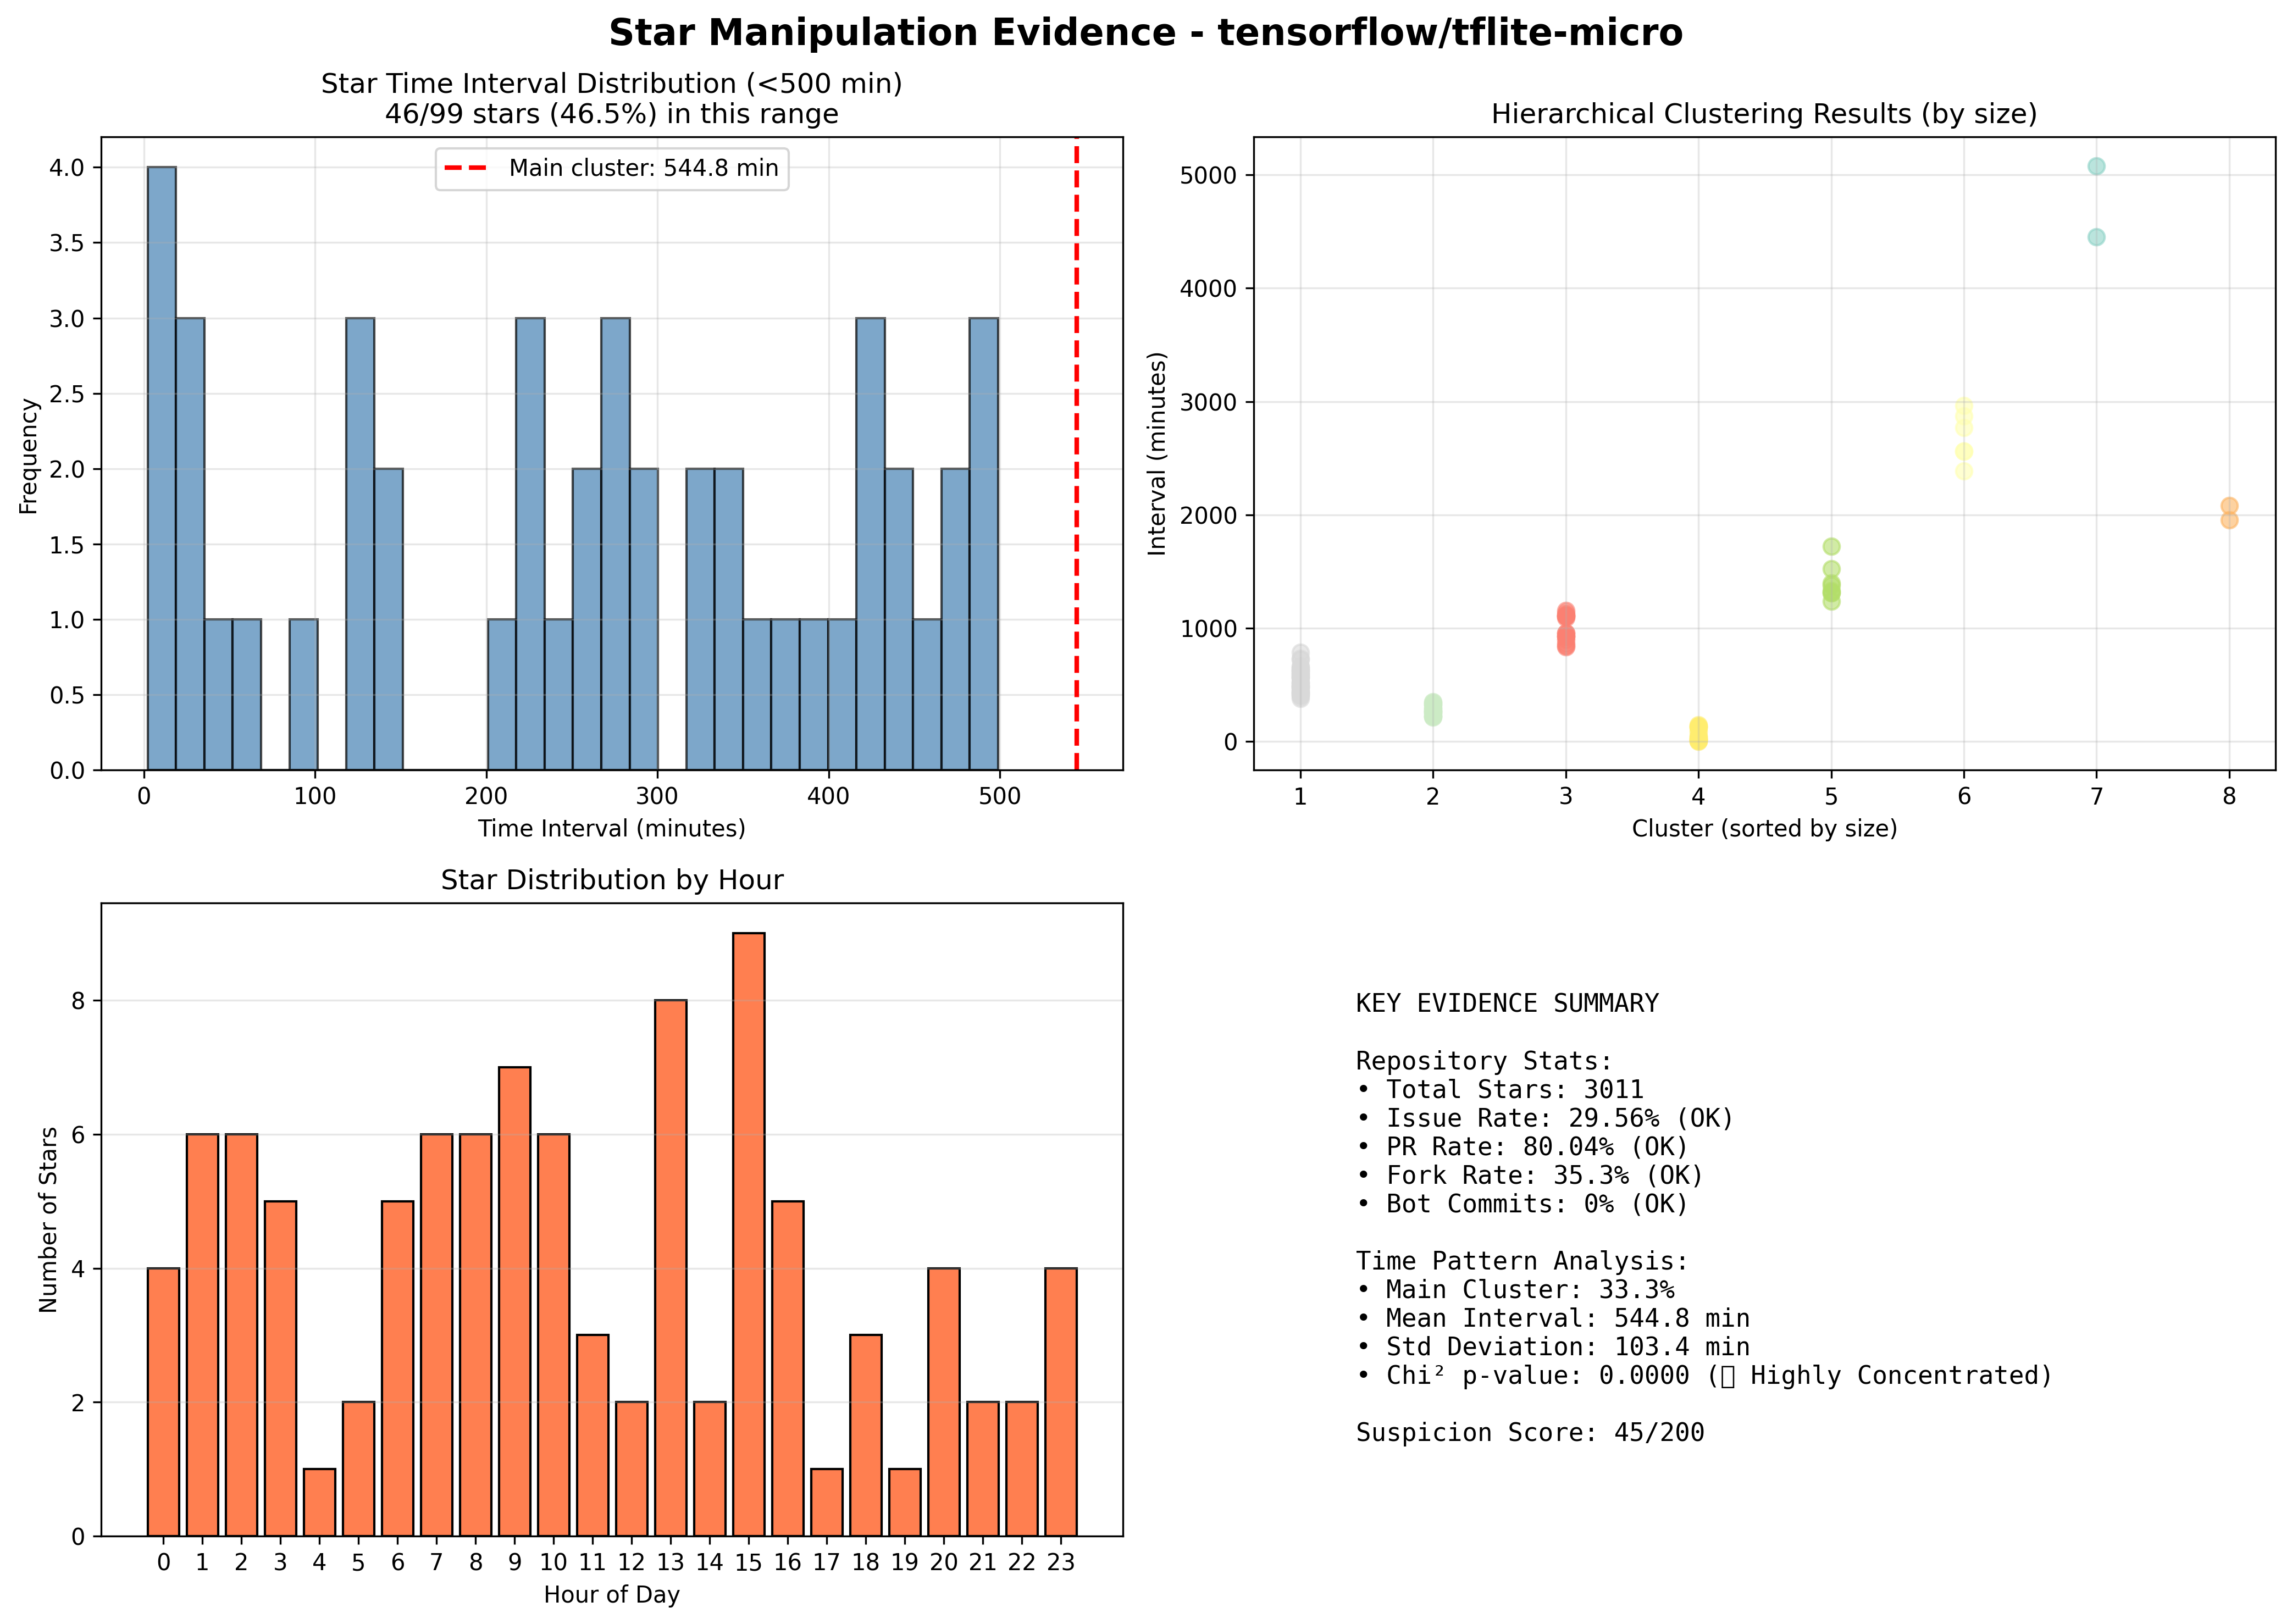Select the highest cluster 7 point near 5000
The height and width of the screenshot is (1624, 2292).
(2096, 166)
